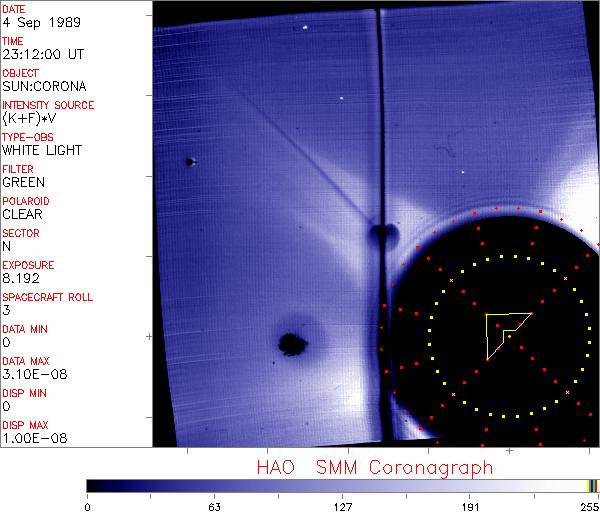Click the 3.10E-08 data max value
The image size is (600, 512).
pos(30,374)
